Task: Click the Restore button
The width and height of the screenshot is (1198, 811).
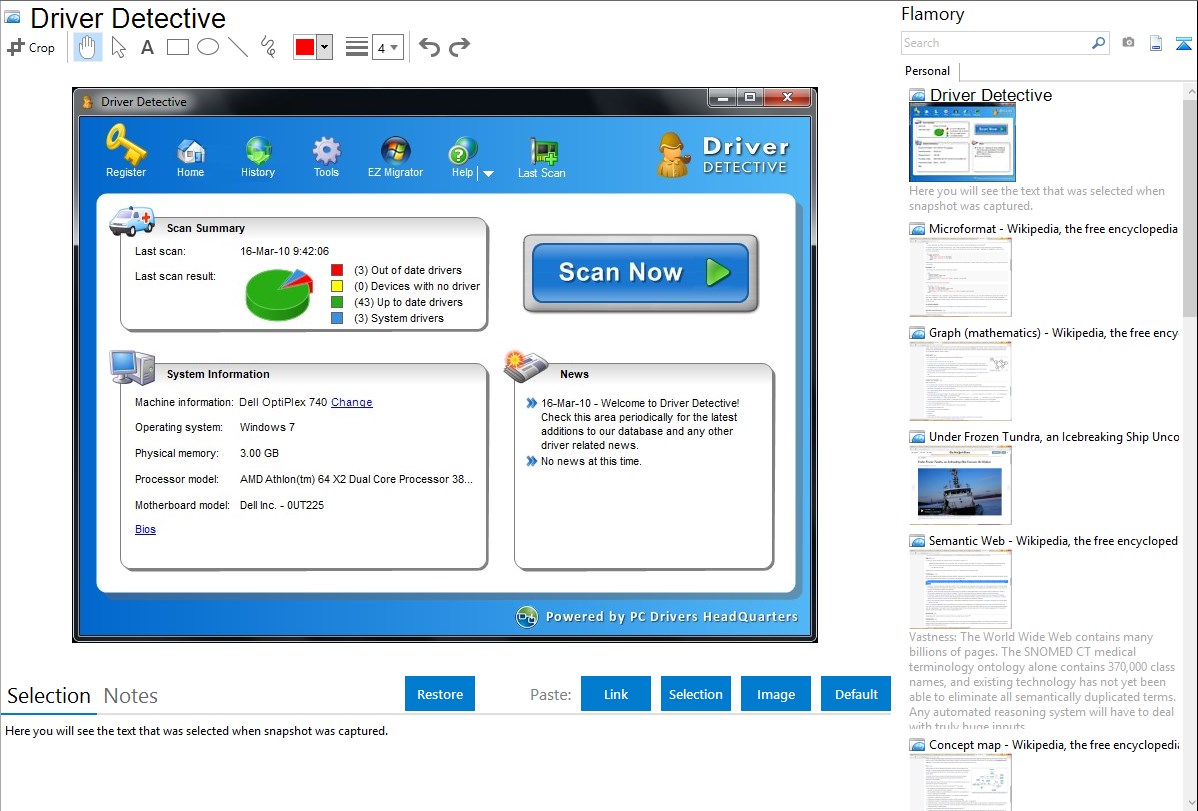Action: click(440, 693)
